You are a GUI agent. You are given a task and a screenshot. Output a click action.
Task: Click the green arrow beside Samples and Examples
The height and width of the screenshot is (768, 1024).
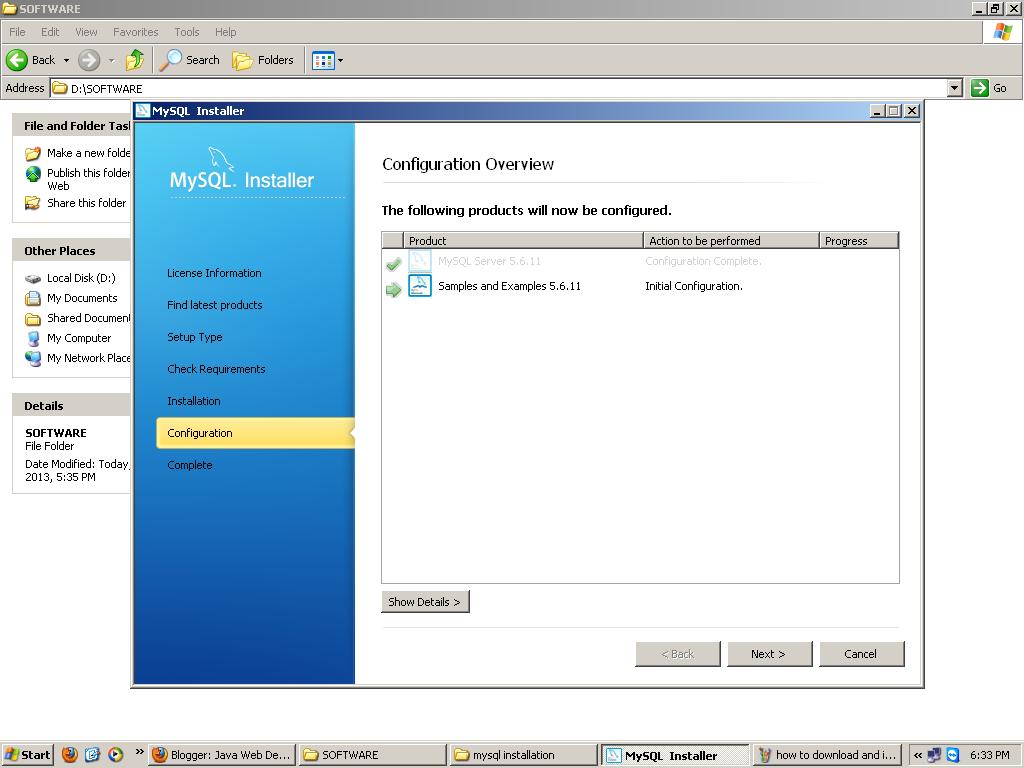click(x=393, y=287)
